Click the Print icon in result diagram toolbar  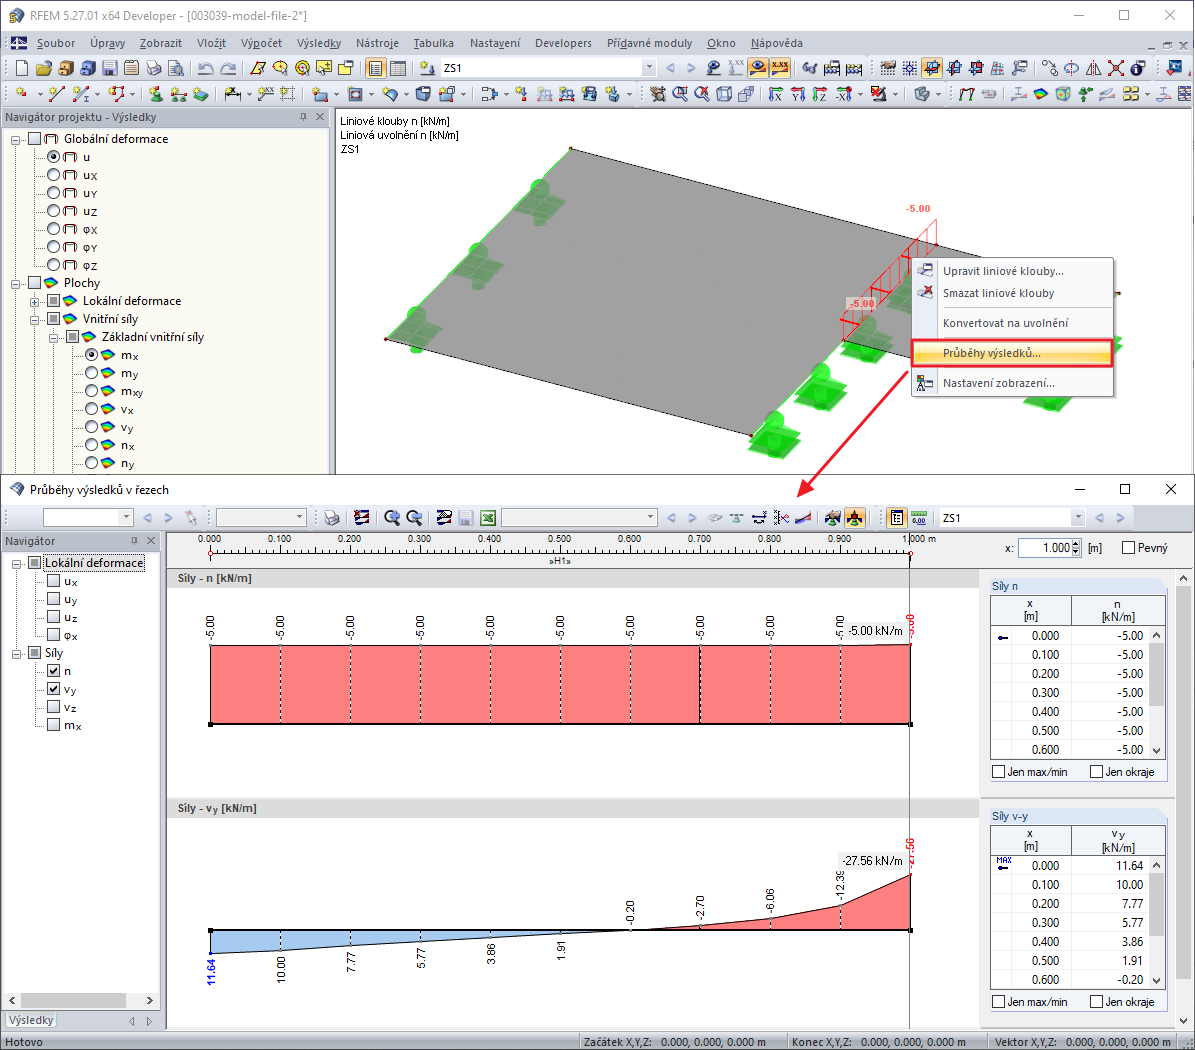click(x=332, y=518)
